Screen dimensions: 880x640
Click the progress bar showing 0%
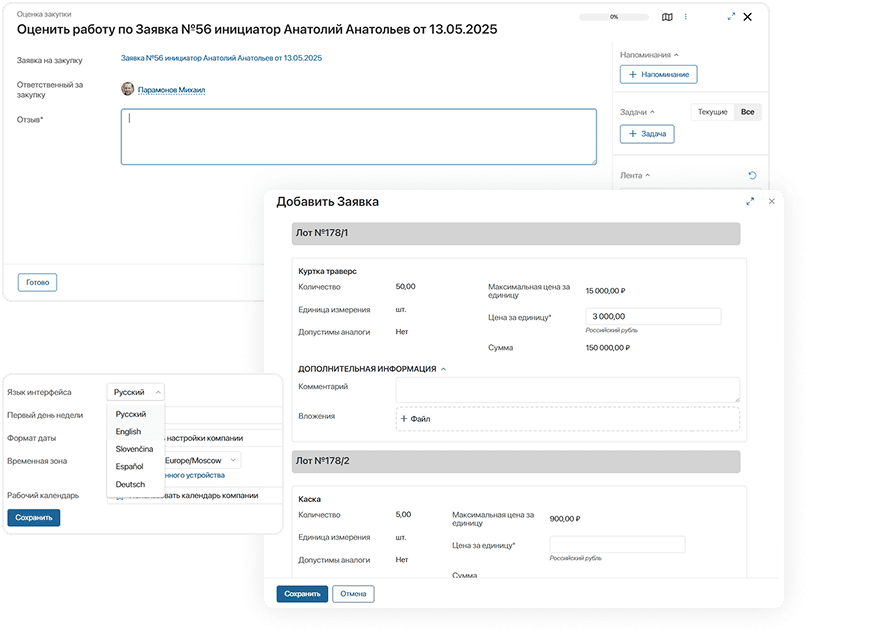click(x=614, y=17)
